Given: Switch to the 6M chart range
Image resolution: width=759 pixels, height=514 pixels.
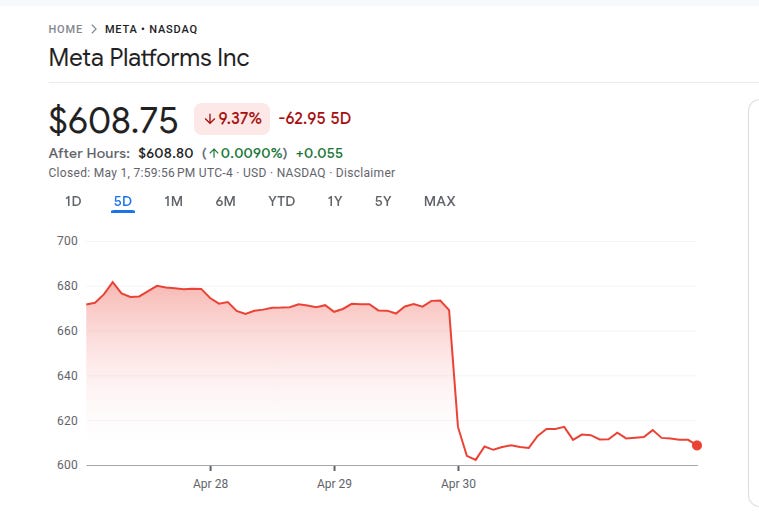Looking at the screenshot, I should pyautogui.click(x=226, y=201).
